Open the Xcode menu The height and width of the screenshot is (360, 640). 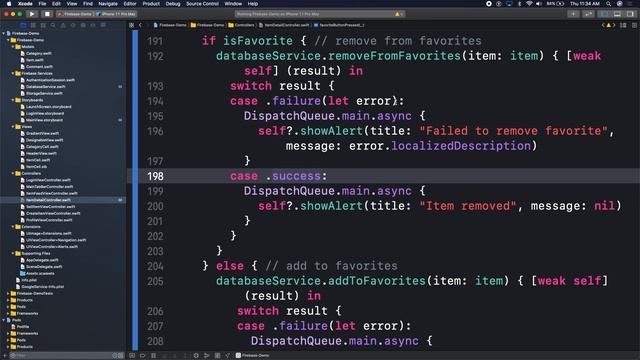[x=25, y=4]
